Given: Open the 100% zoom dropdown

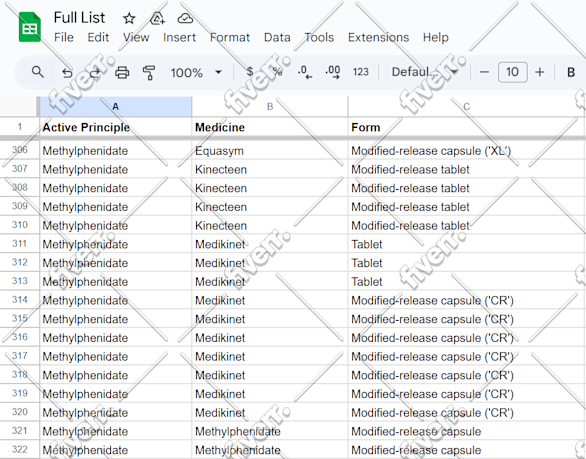Looking at the screenshot, I should [196, 72].
